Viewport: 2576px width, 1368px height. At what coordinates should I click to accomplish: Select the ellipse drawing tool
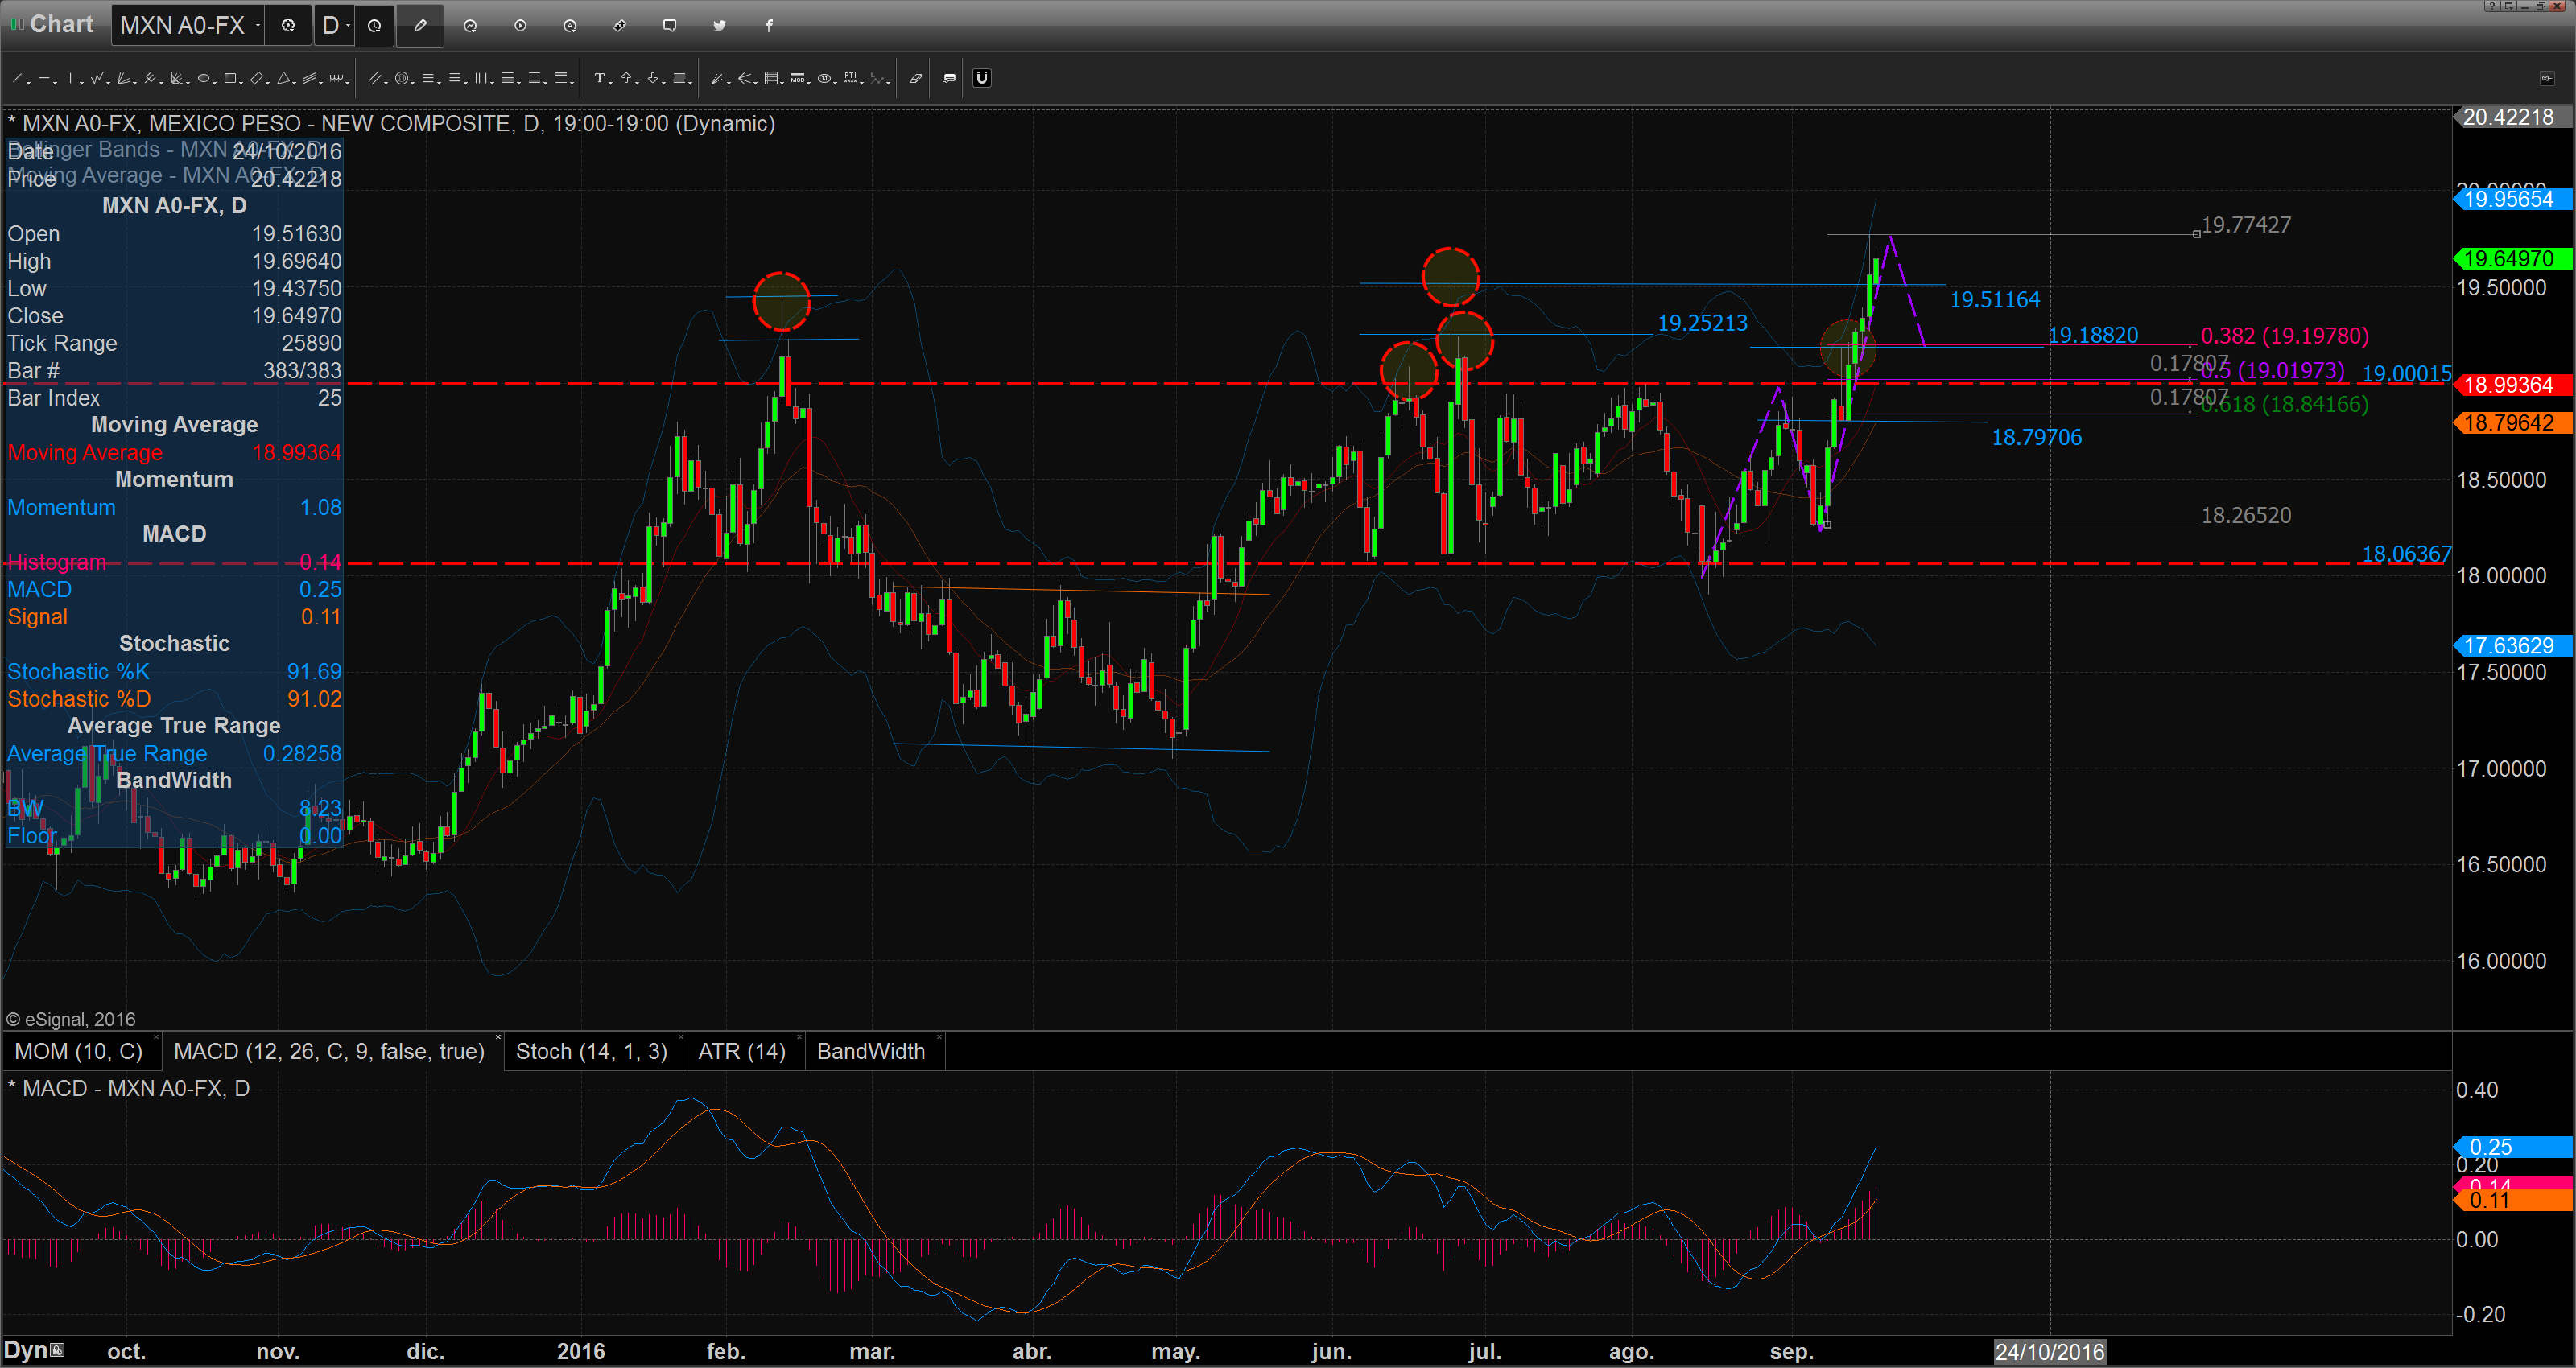[x=203, y=78]
